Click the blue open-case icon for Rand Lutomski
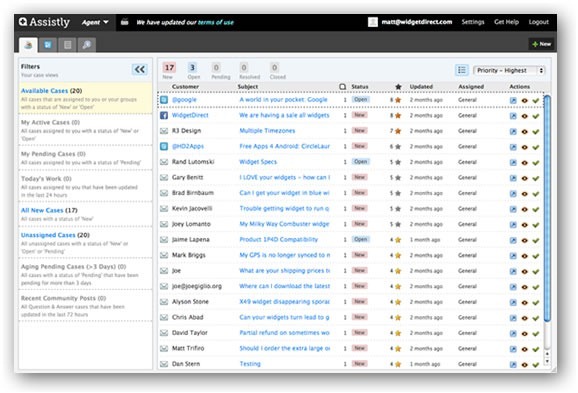This screenshot has width=578, height=393. (x=513, y=163)
